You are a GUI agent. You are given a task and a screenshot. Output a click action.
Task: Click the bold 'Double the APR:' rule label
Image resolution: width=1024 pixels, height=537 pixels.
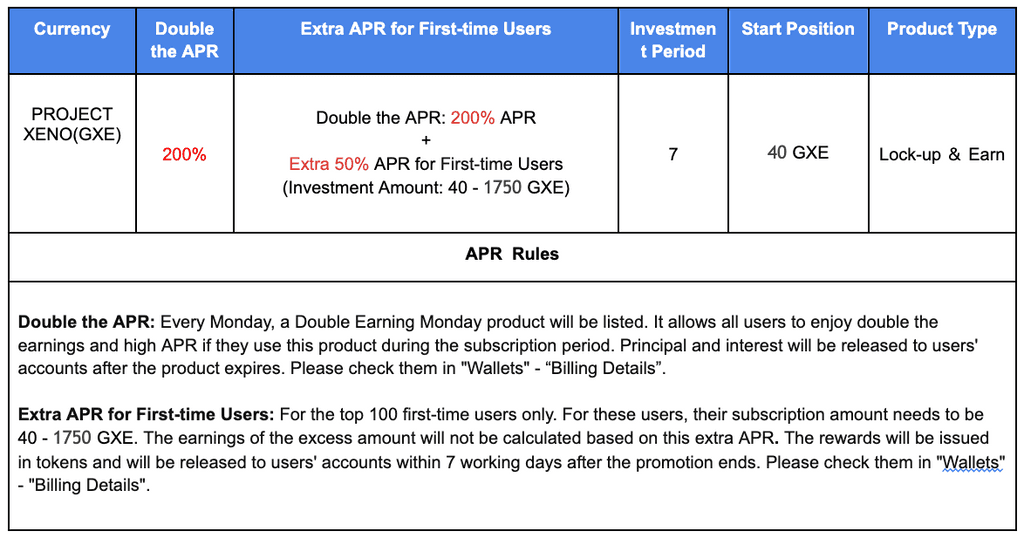tap(86, 322)
